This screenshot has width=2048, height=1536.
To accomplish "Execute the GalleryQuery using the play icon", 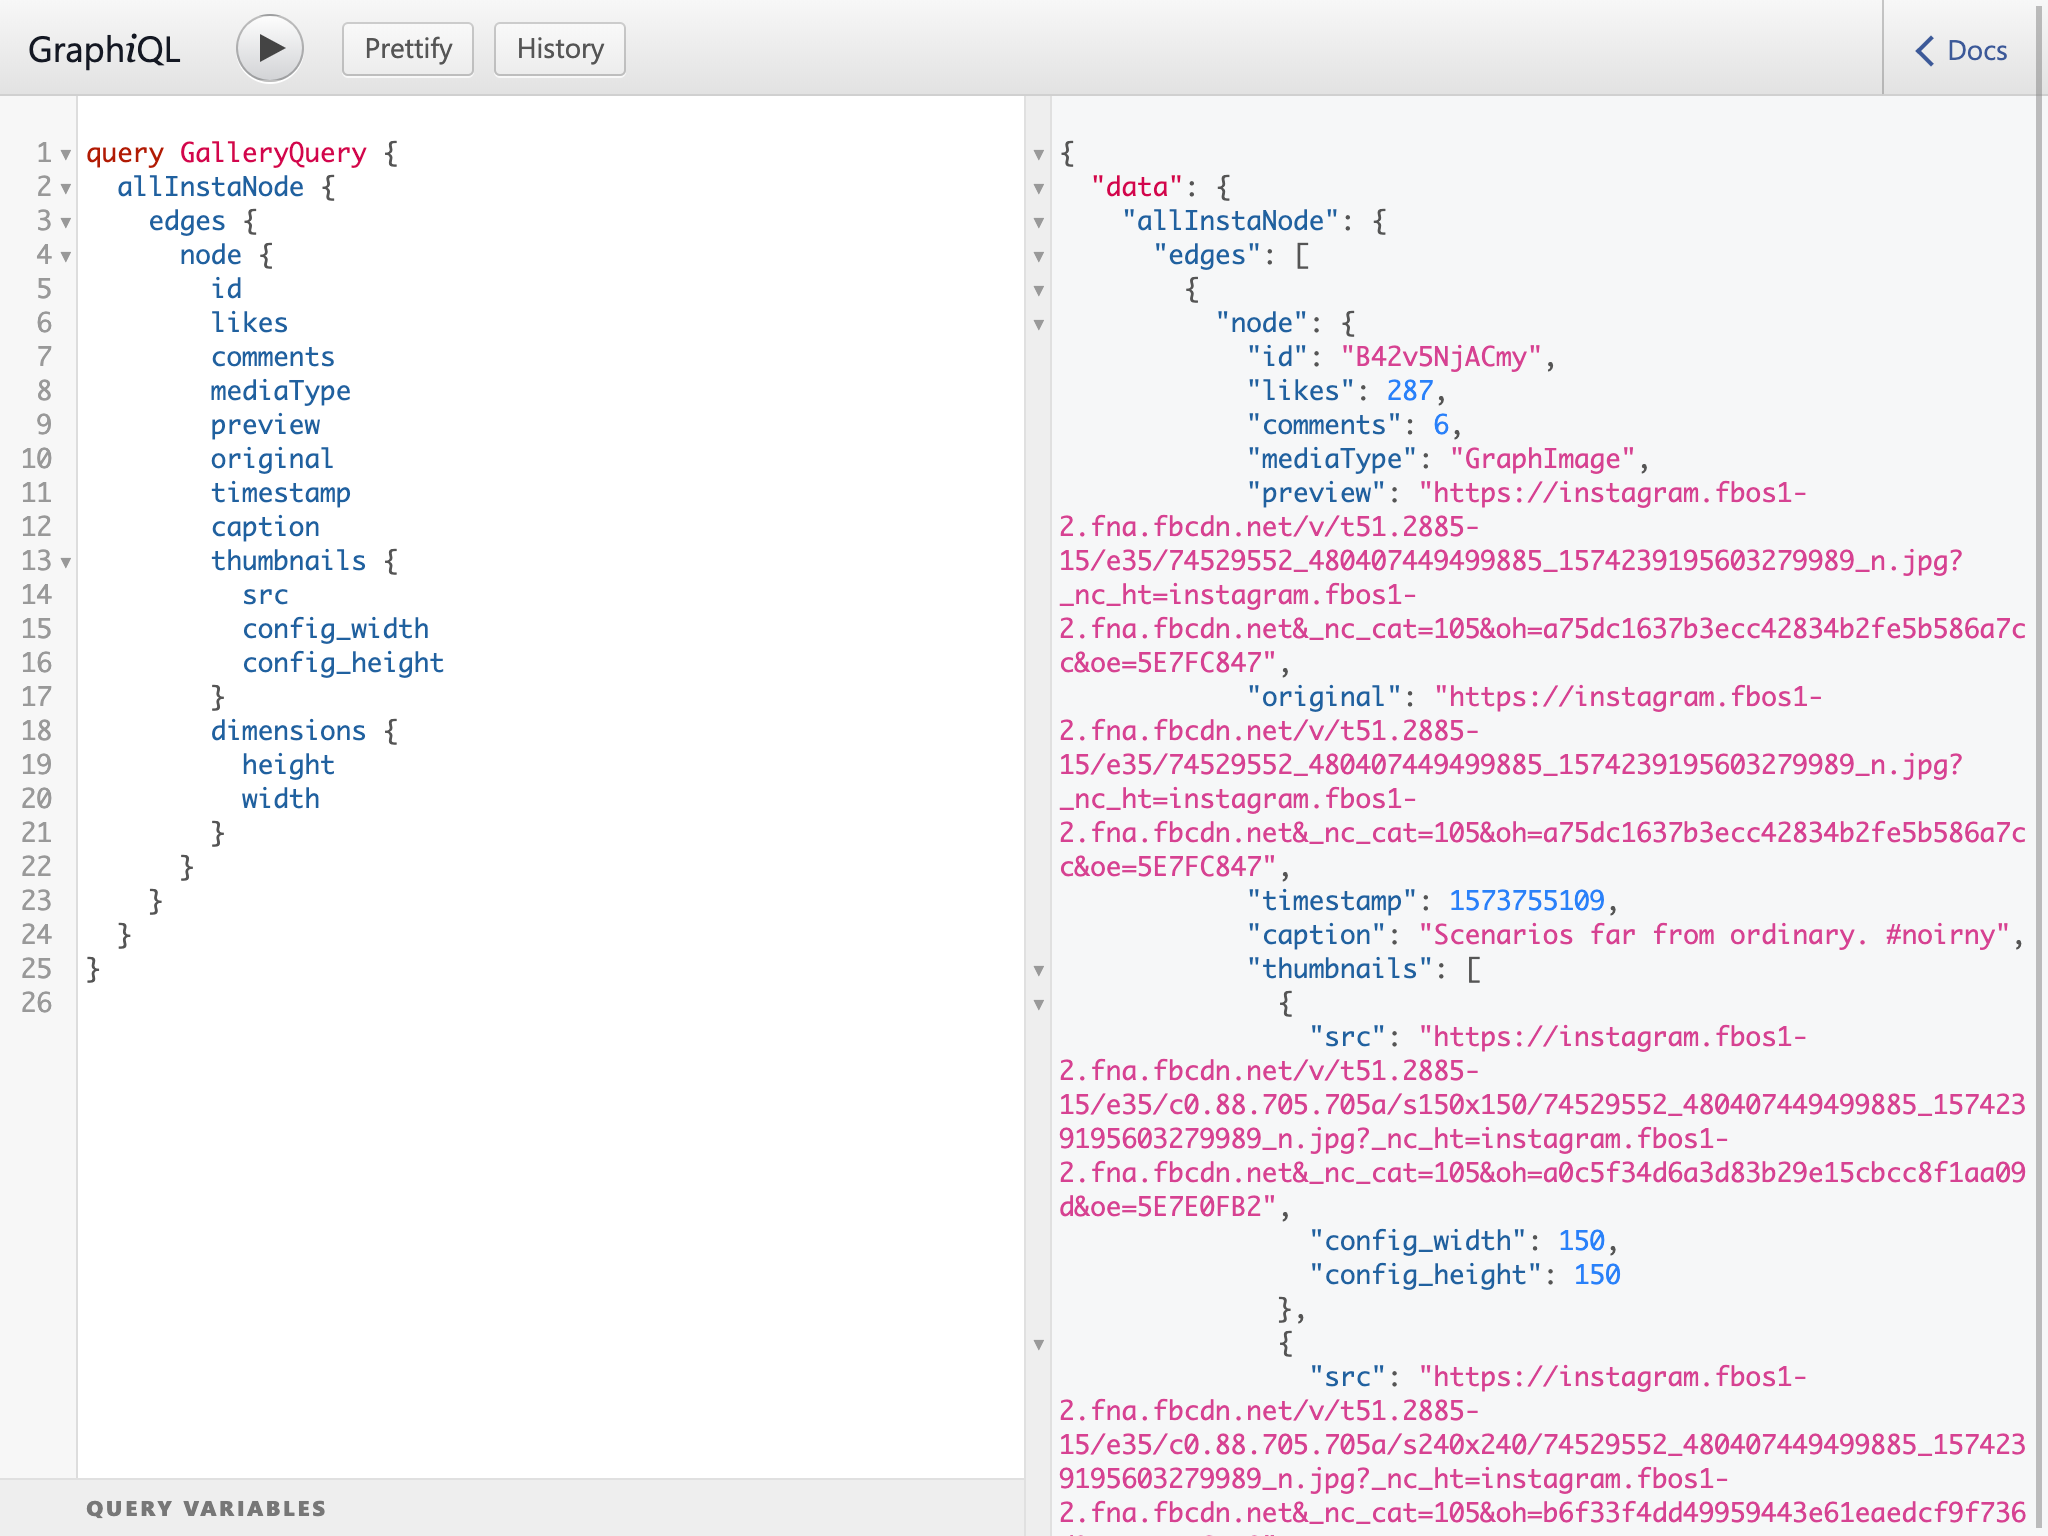I will [270, 47].
